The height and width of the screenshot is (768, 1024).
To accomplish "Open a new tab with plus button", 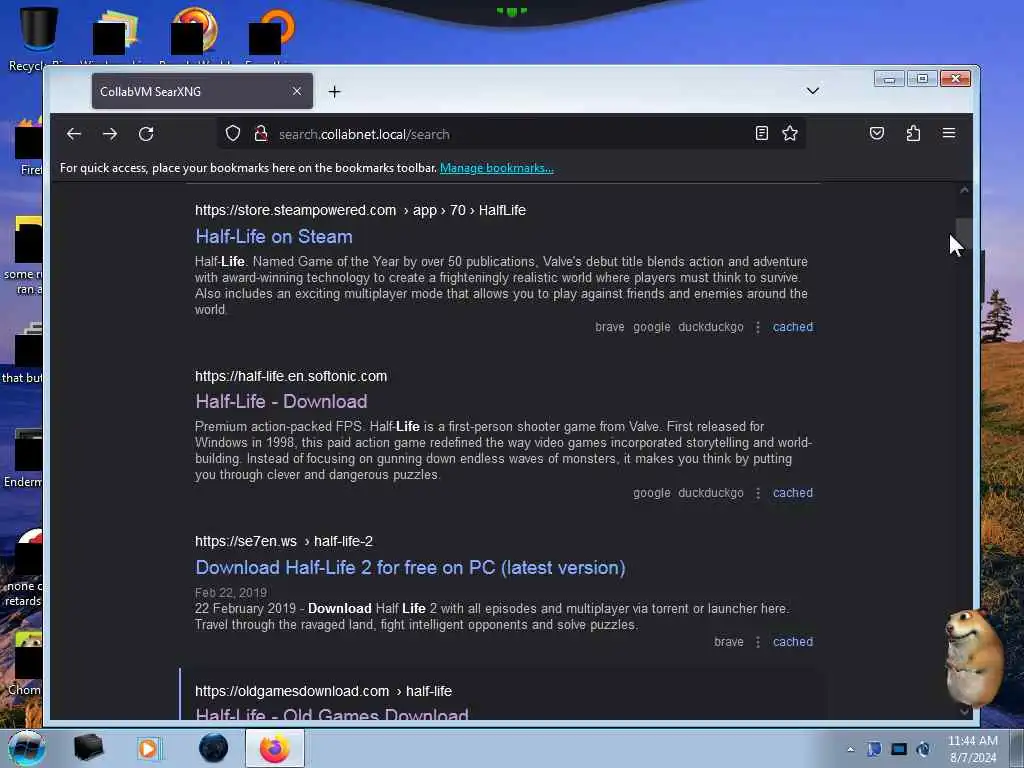I will [334, 91].
